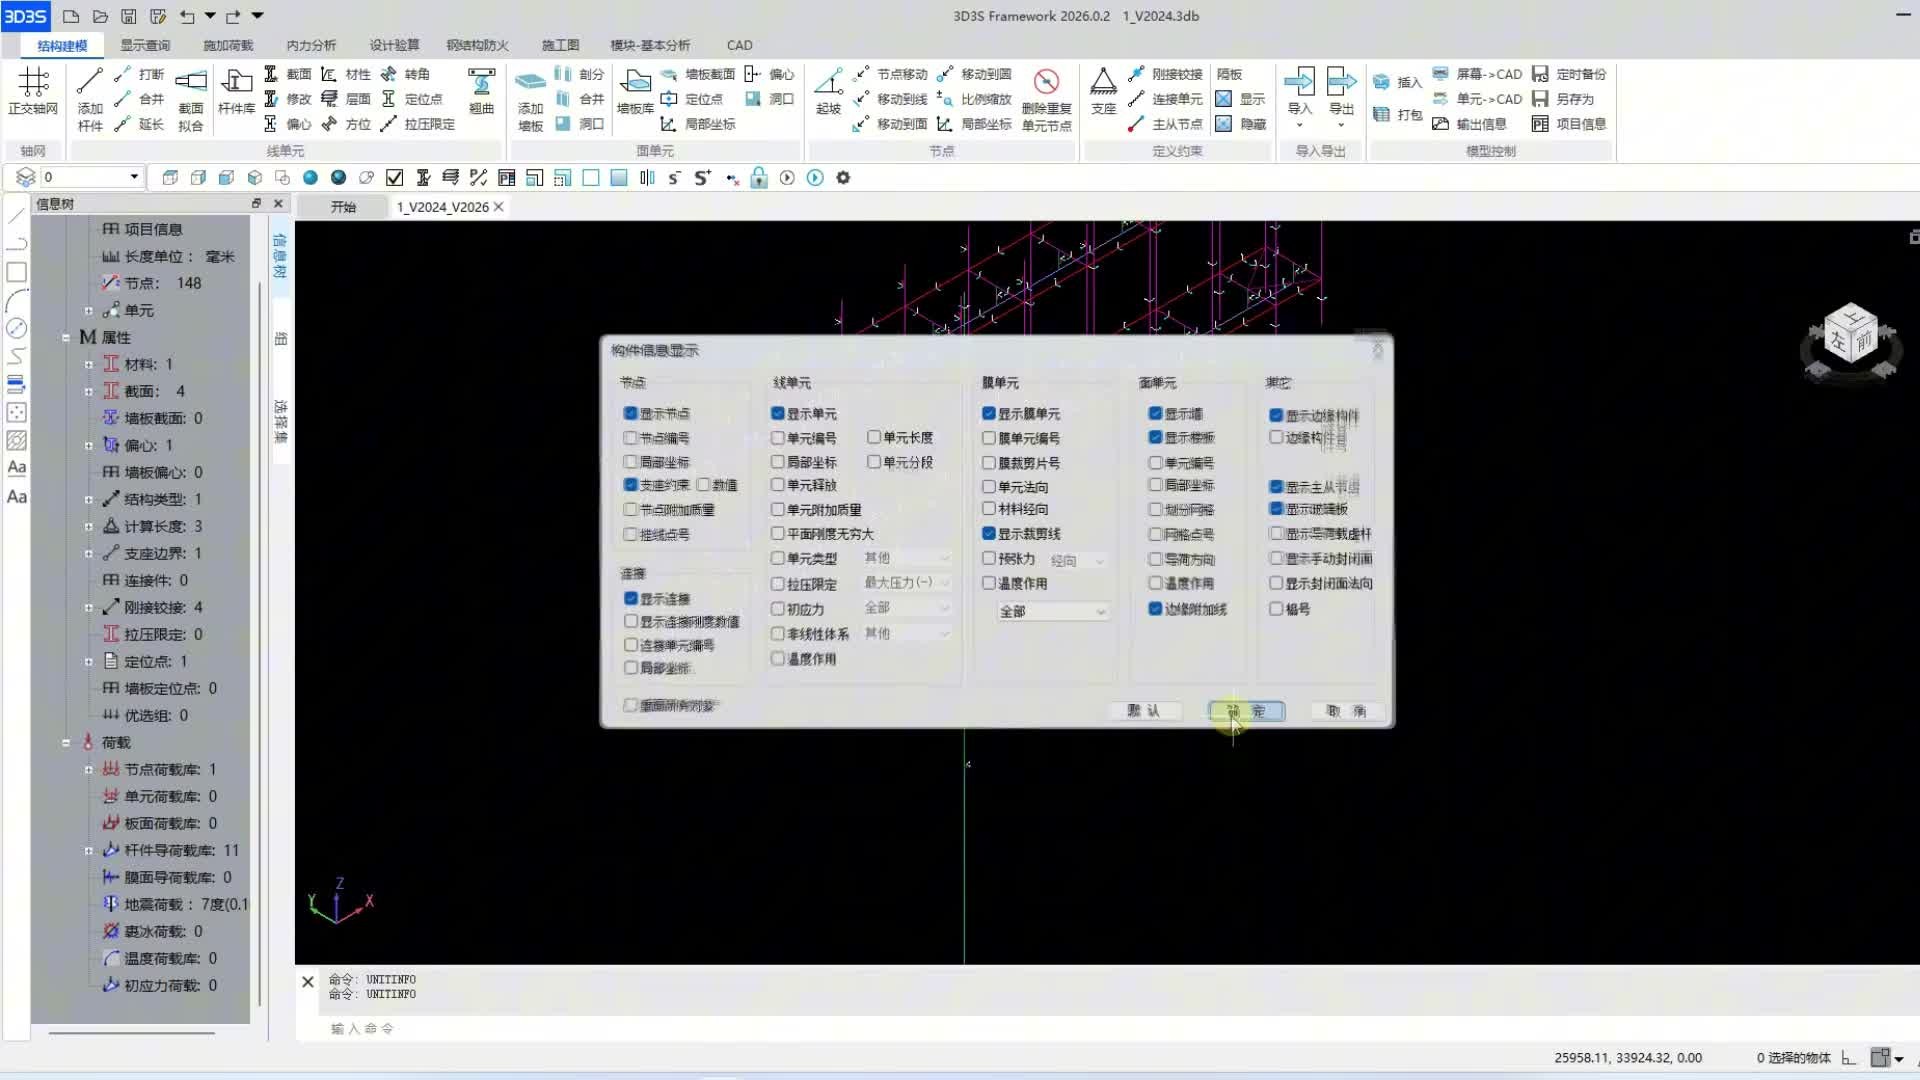The width and height of the screenshot is (1920, 1080).
Task: Open the 全部 dropdown under 膜单元
Action: [1052, 611]
